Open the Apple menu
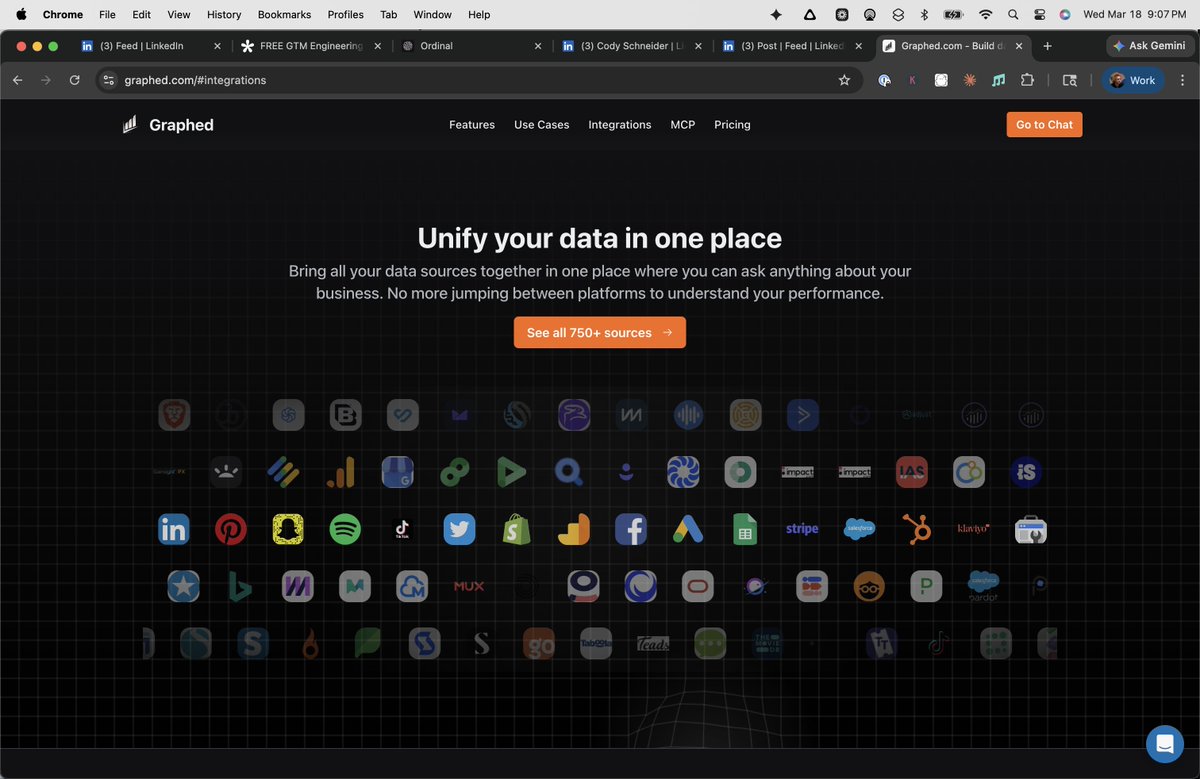 tap(21, 14)
